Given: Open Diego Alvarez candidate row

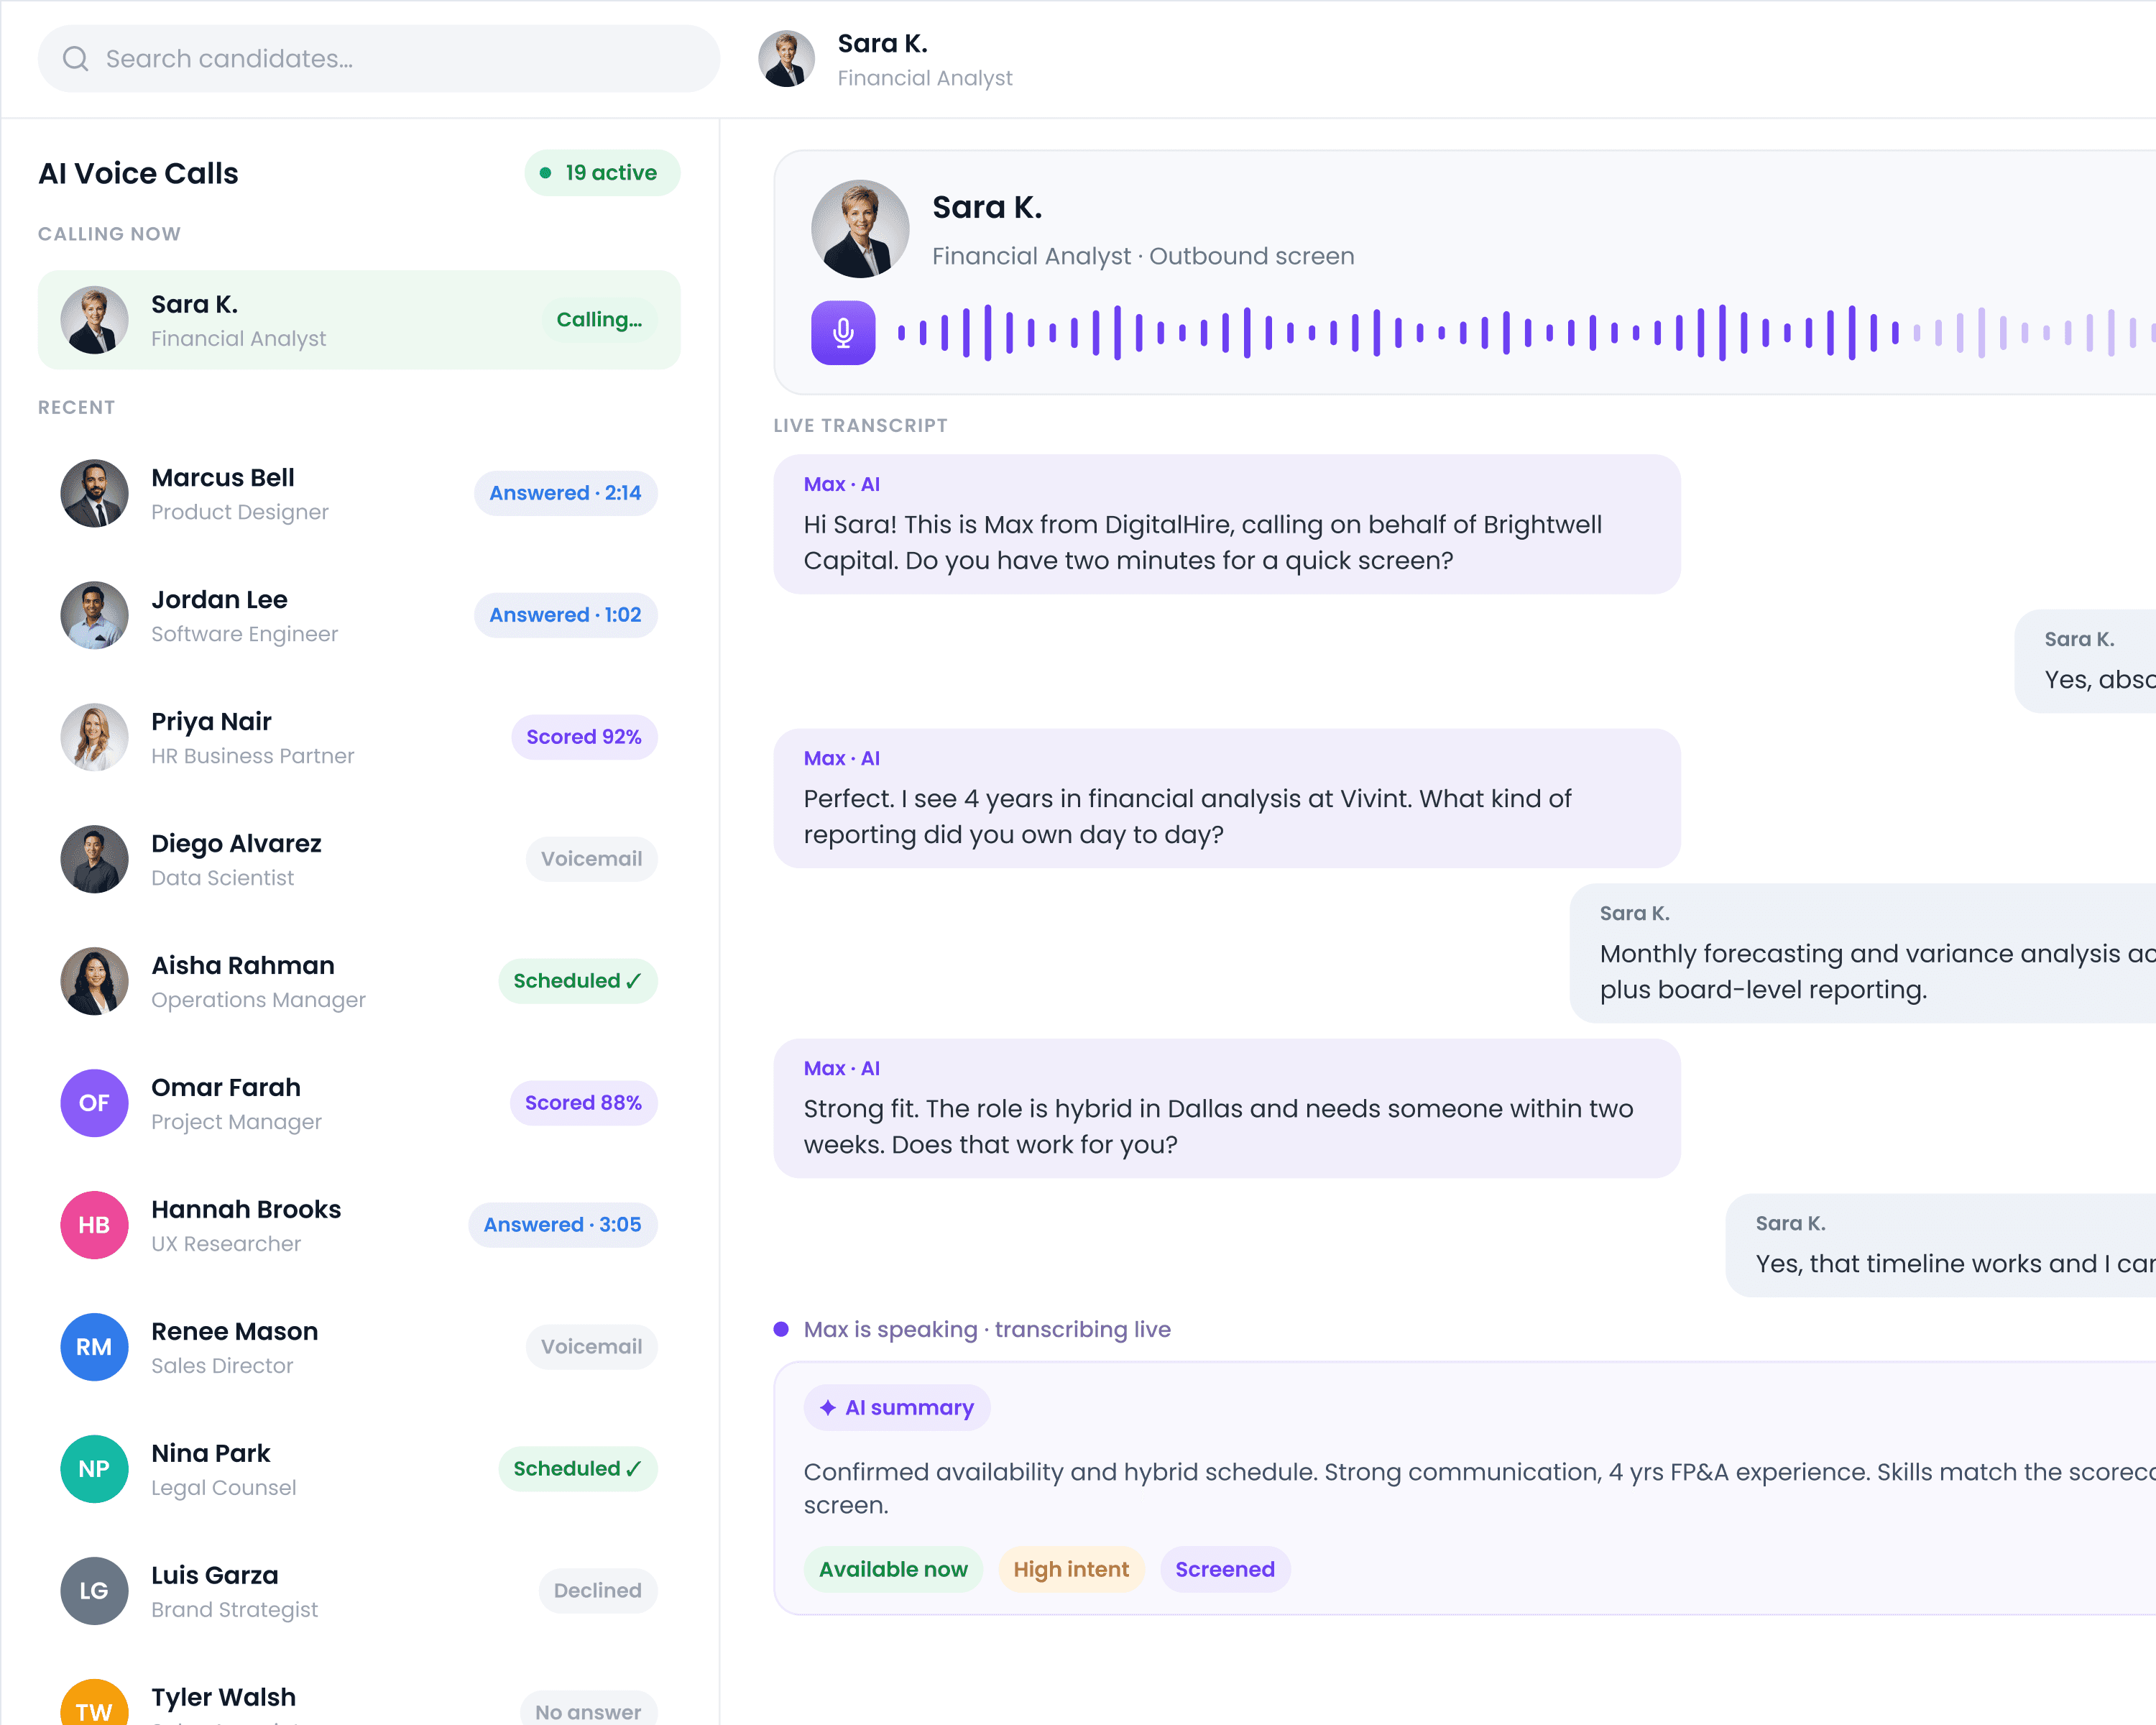Looking at the screenshot, I should click(359, 860).
